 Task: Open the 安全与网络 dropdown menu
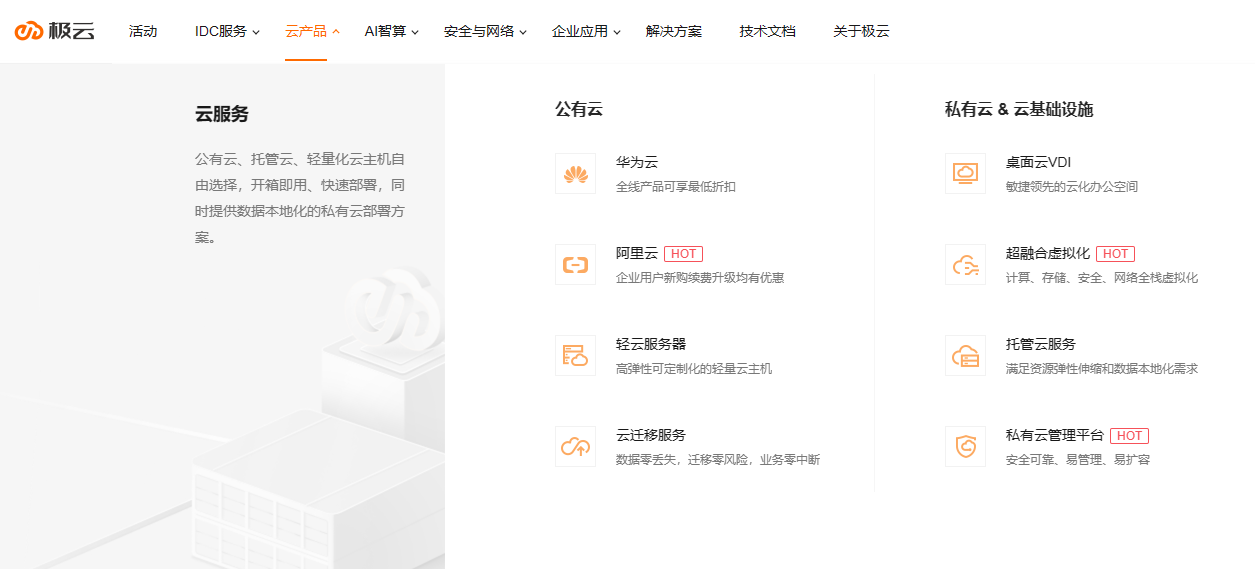(485, 31)
